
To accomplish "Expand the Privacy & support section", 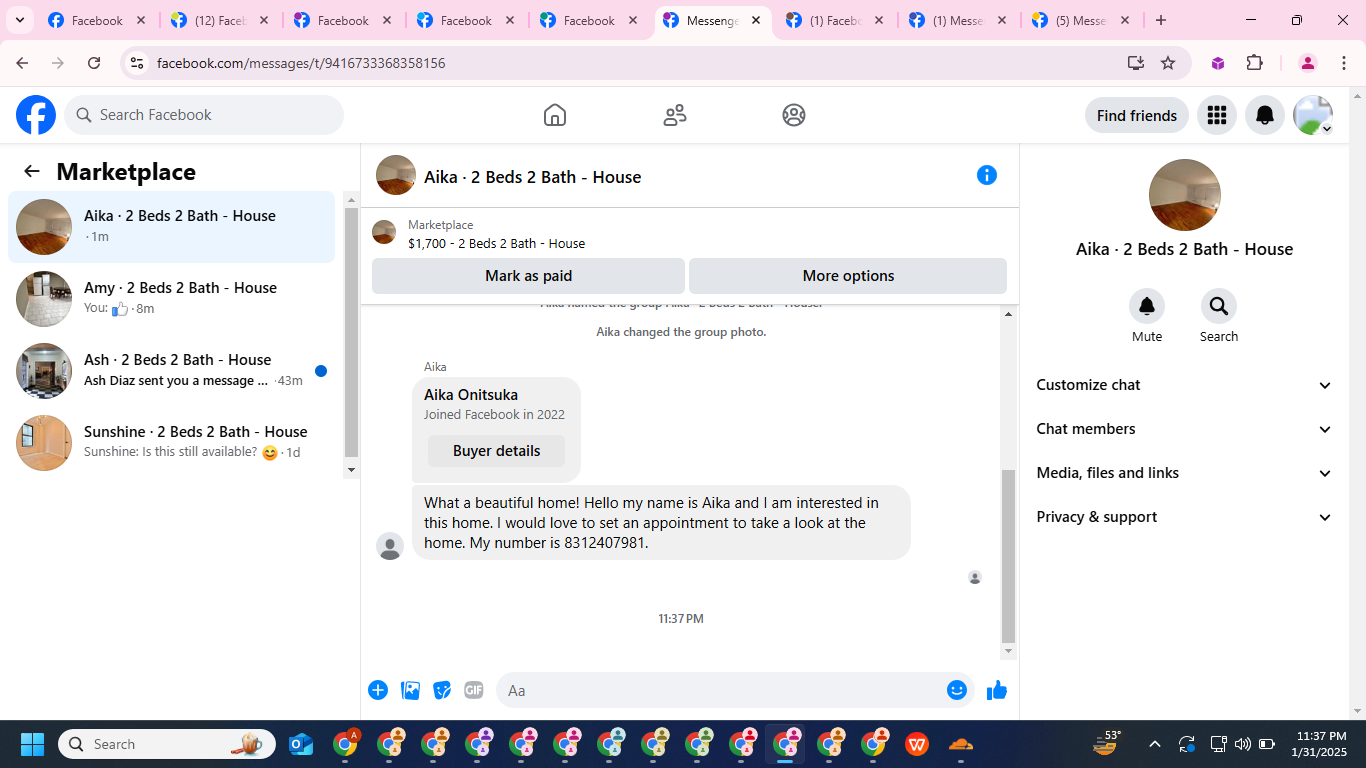I will (1185, 517).
